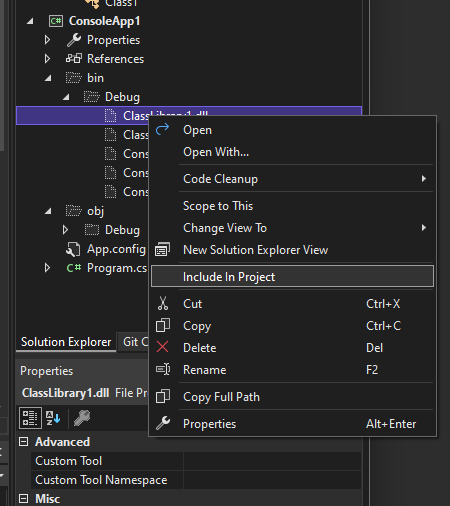This screenshot has width=450, height=506.
Task: Click the New Solution Explorer View icon
Action: pyautogui.click(x=162, y=250)
